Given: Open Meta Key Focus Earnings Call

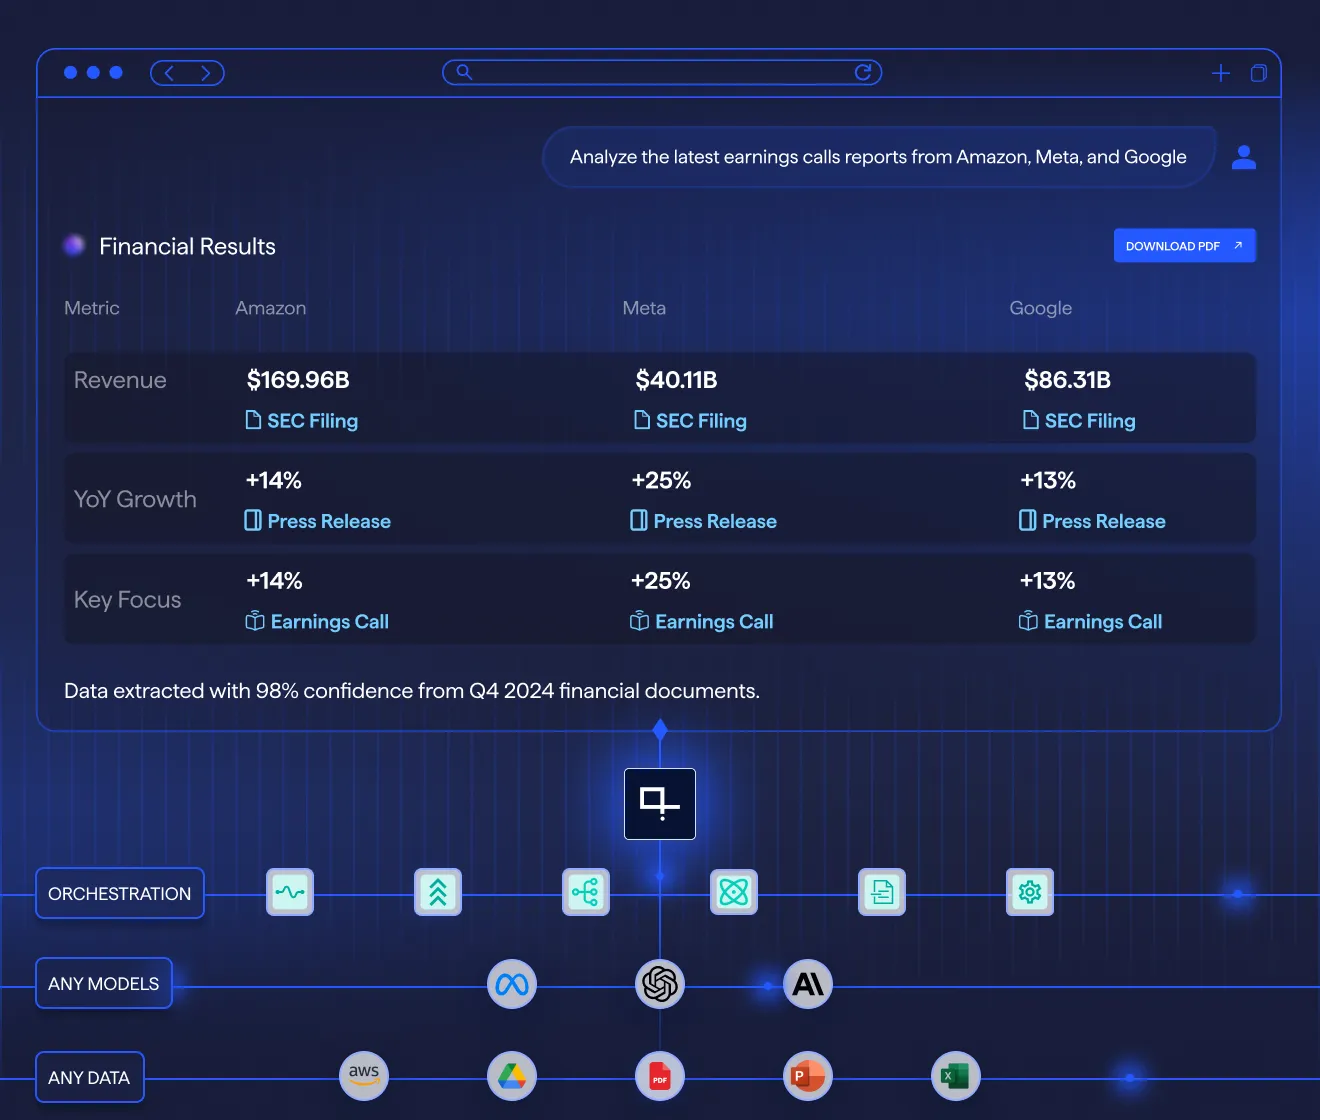Looking at the screenshot, I should click(702, 622).
